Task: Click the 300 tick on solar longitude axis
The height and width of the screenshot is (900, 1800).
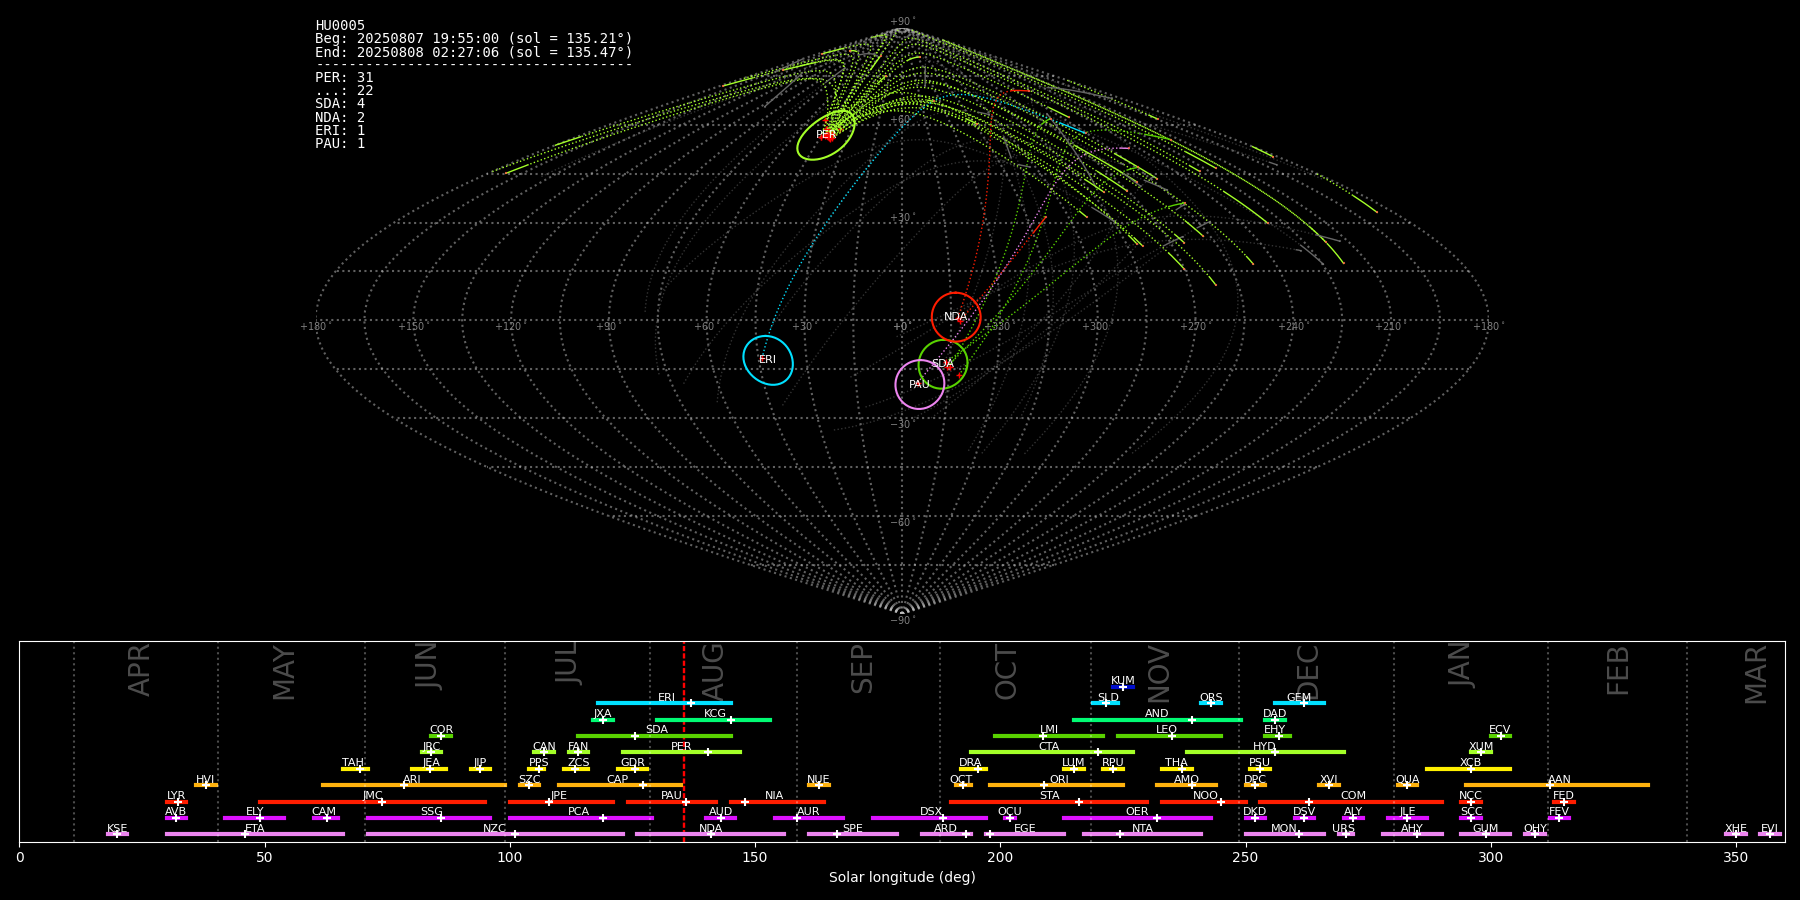Action: 1490,857
